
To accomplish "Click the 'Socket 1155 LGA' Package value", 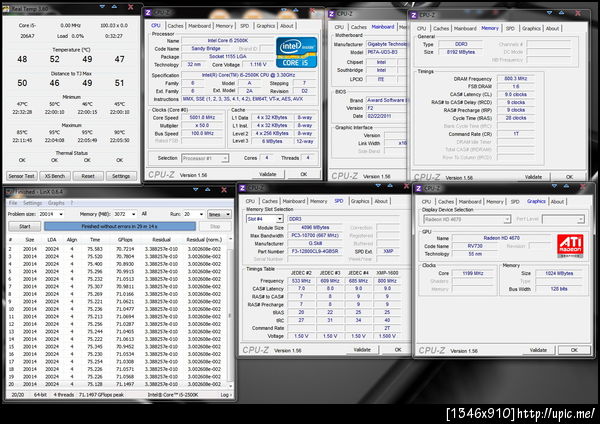I will coord(228,56).
